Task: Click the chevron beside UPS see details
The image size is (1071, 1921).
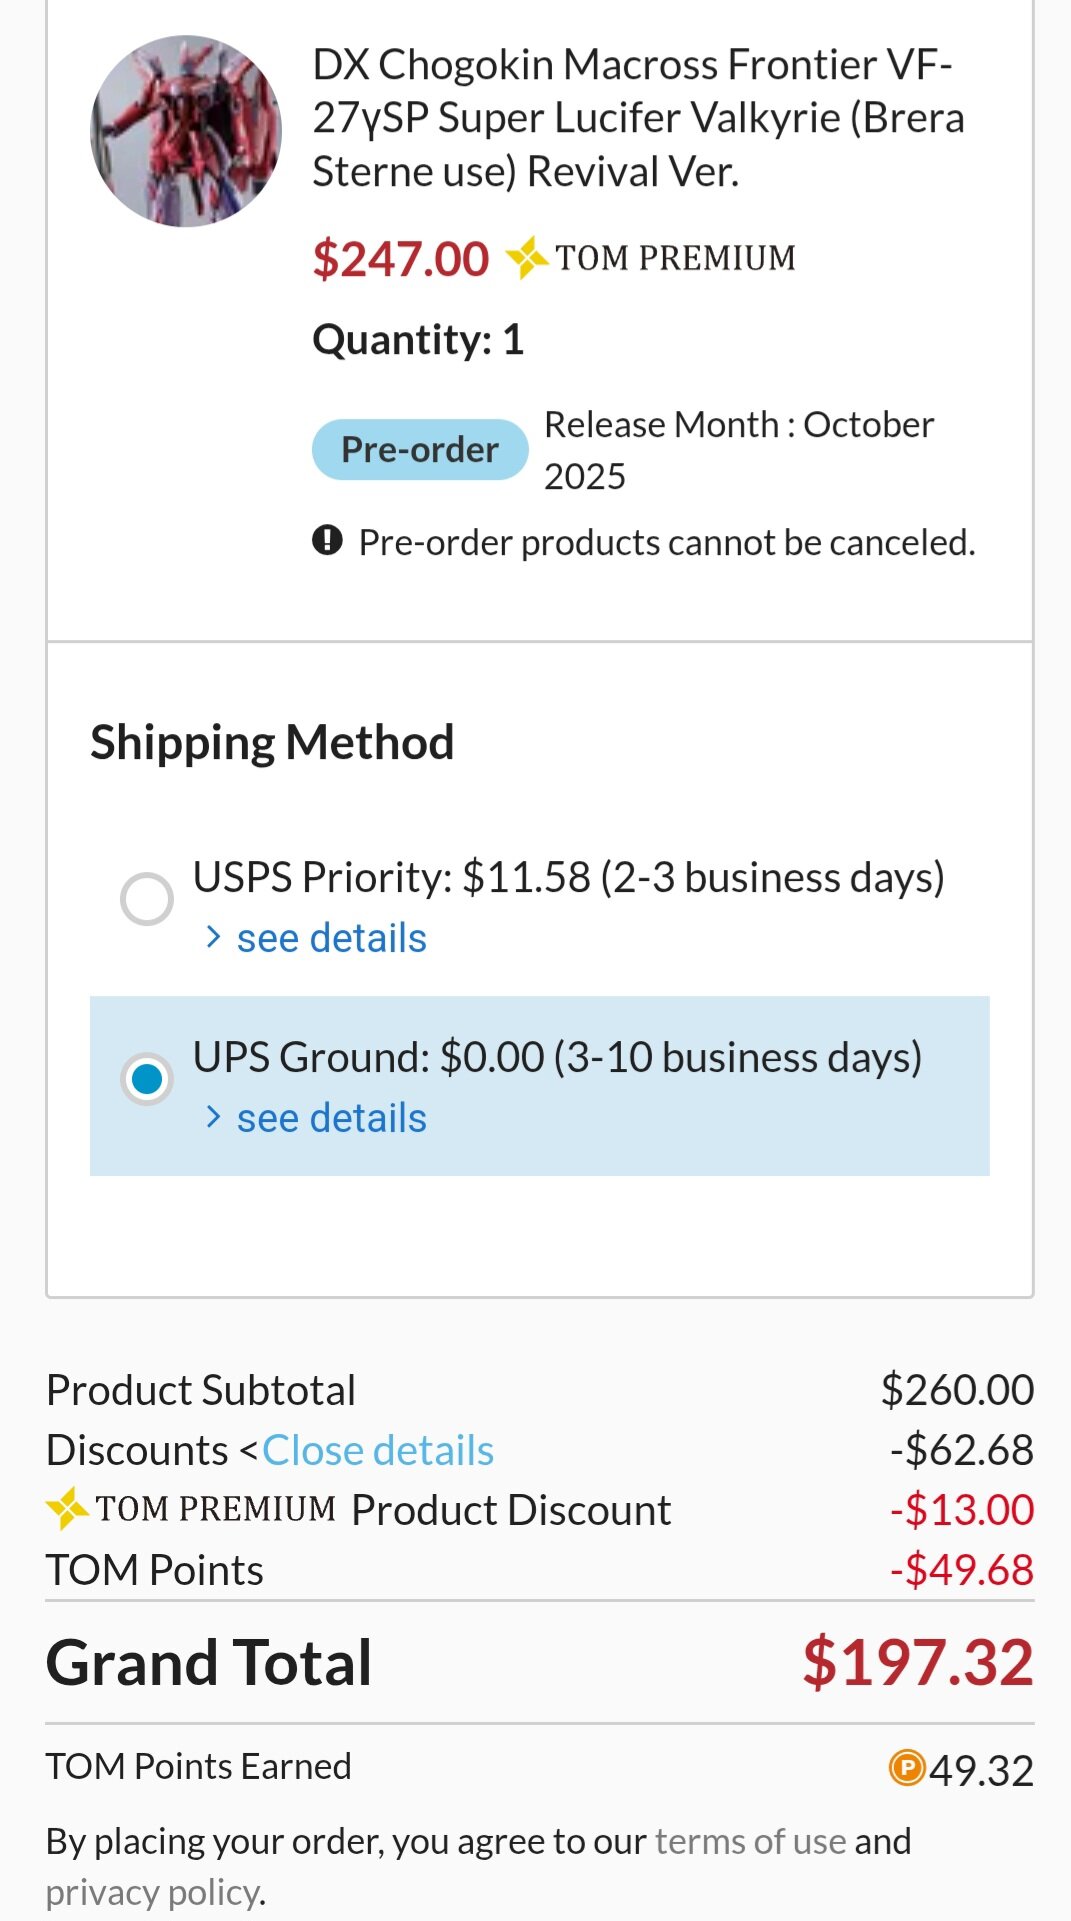Action: point(212,1117)
